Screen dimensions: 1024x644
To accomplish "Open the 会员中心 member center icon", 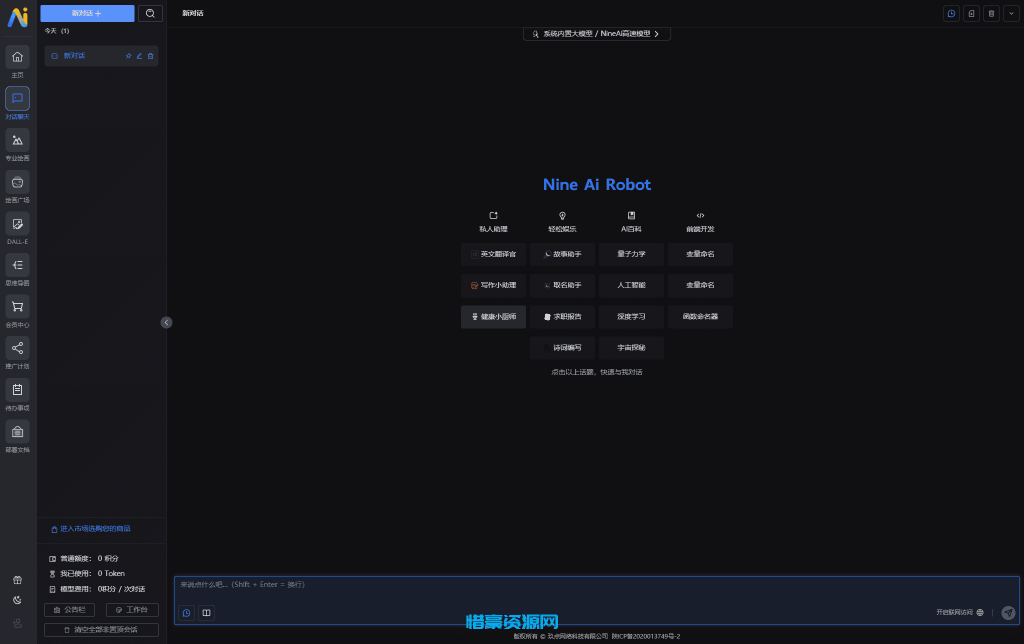I will tap(17, 307).
